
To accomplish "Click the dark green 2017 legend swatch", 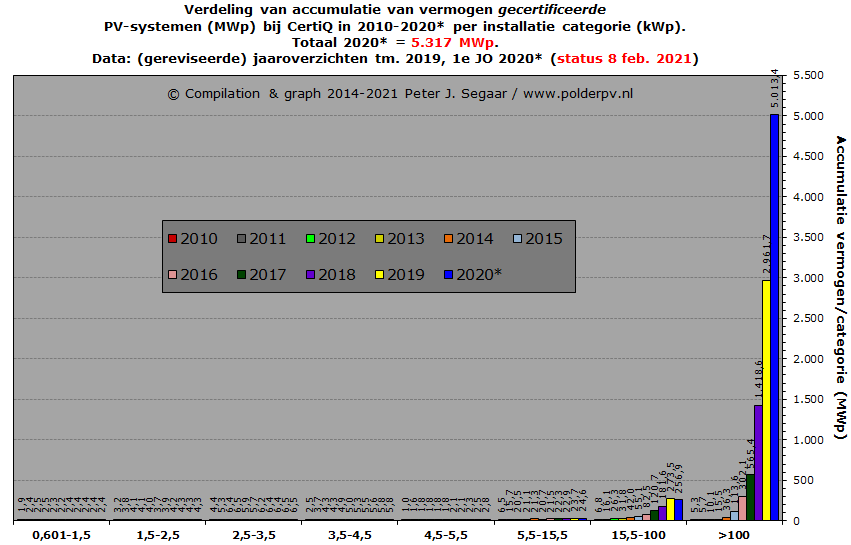I will coord(242,275).
